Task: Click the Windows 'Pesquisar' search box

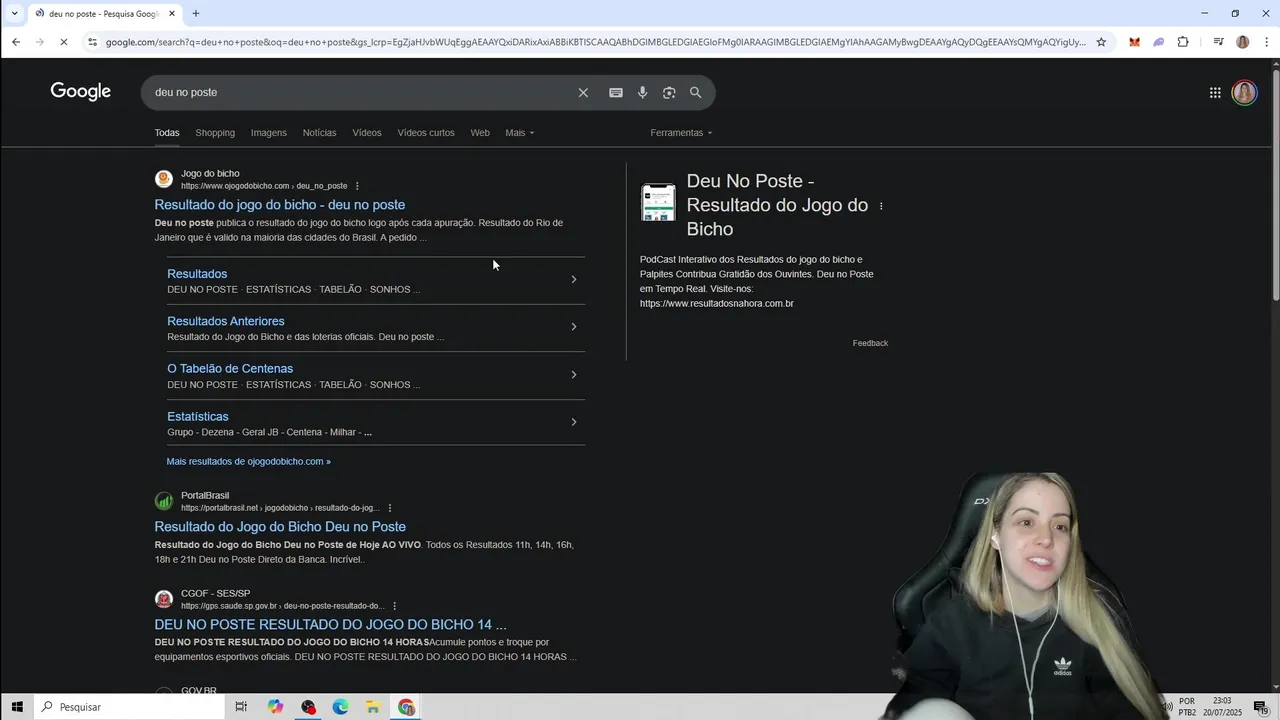Action: tap(130, 707)
